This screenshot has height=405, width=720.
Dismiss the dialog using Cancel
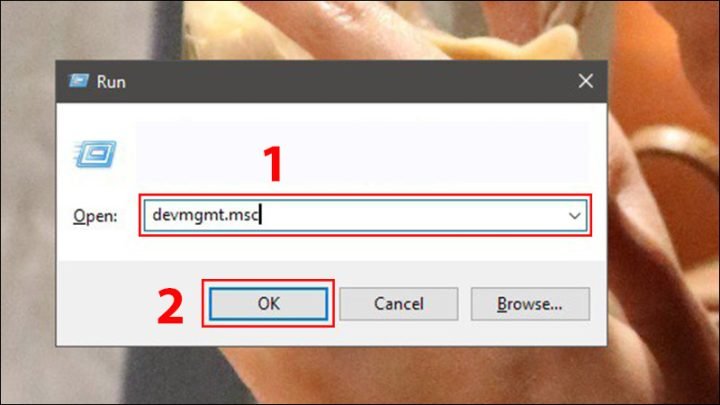tap(399, 304)
